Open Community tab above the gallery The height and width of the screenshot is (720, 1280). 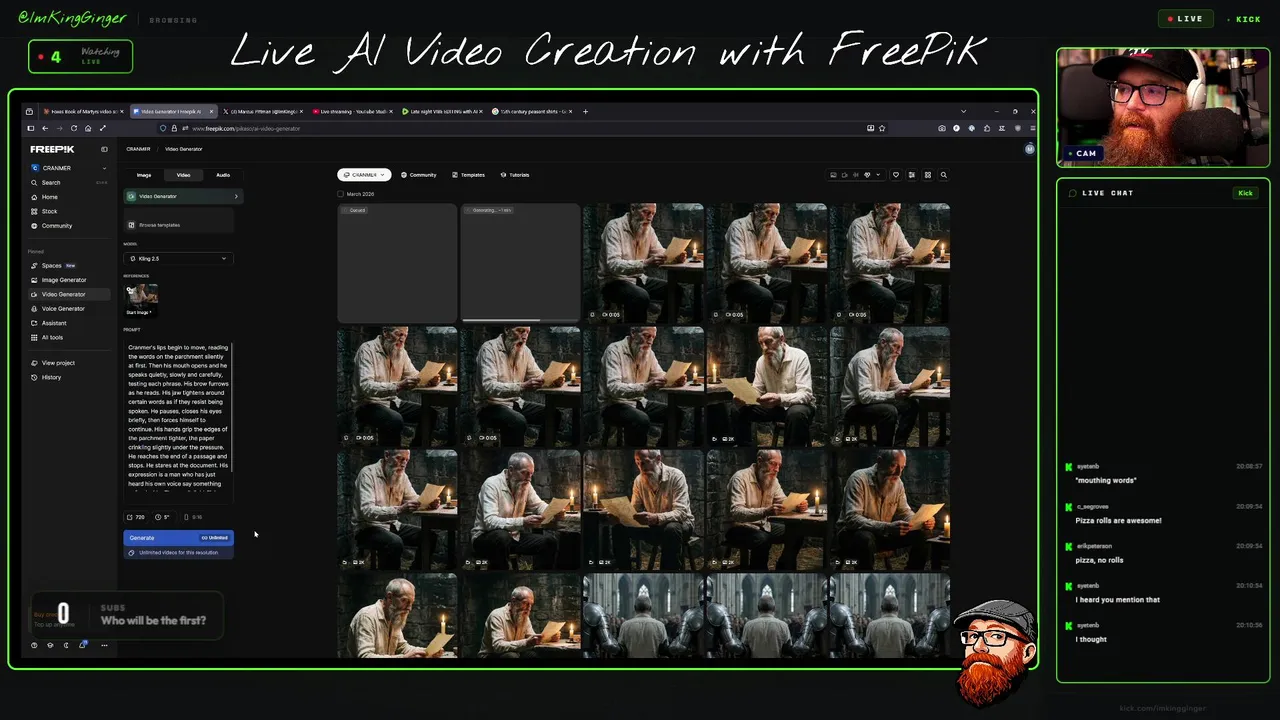point(419,175)
